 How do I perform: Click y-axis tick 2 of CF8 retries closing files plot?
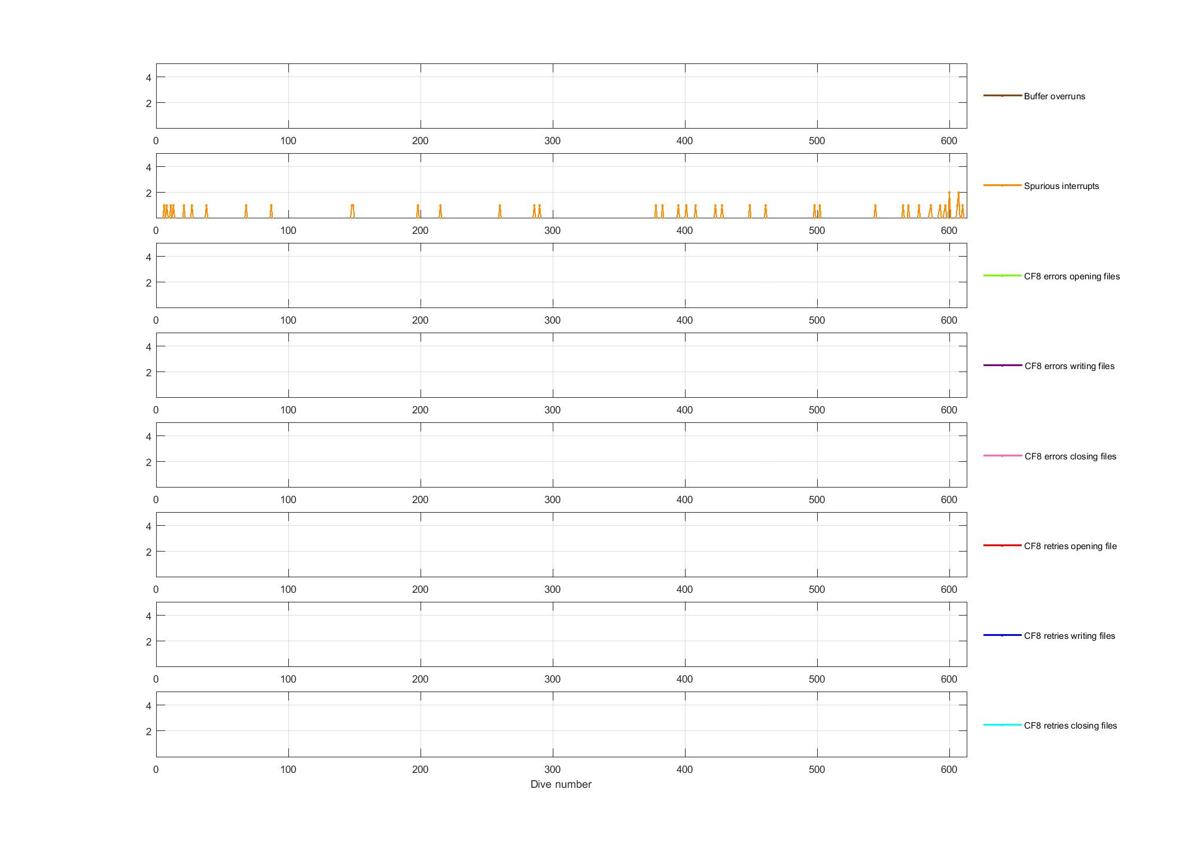coord(148,732)
